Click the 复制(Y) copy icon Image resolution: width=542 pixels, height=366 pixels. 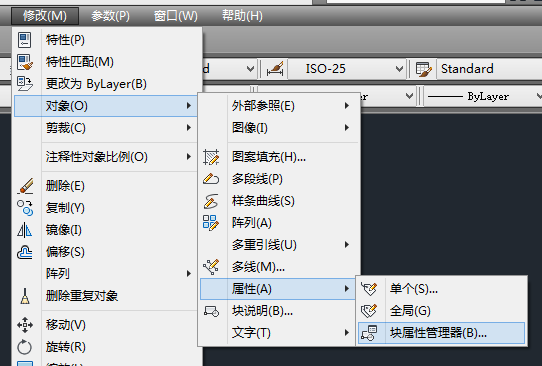(x=25, y=208)
